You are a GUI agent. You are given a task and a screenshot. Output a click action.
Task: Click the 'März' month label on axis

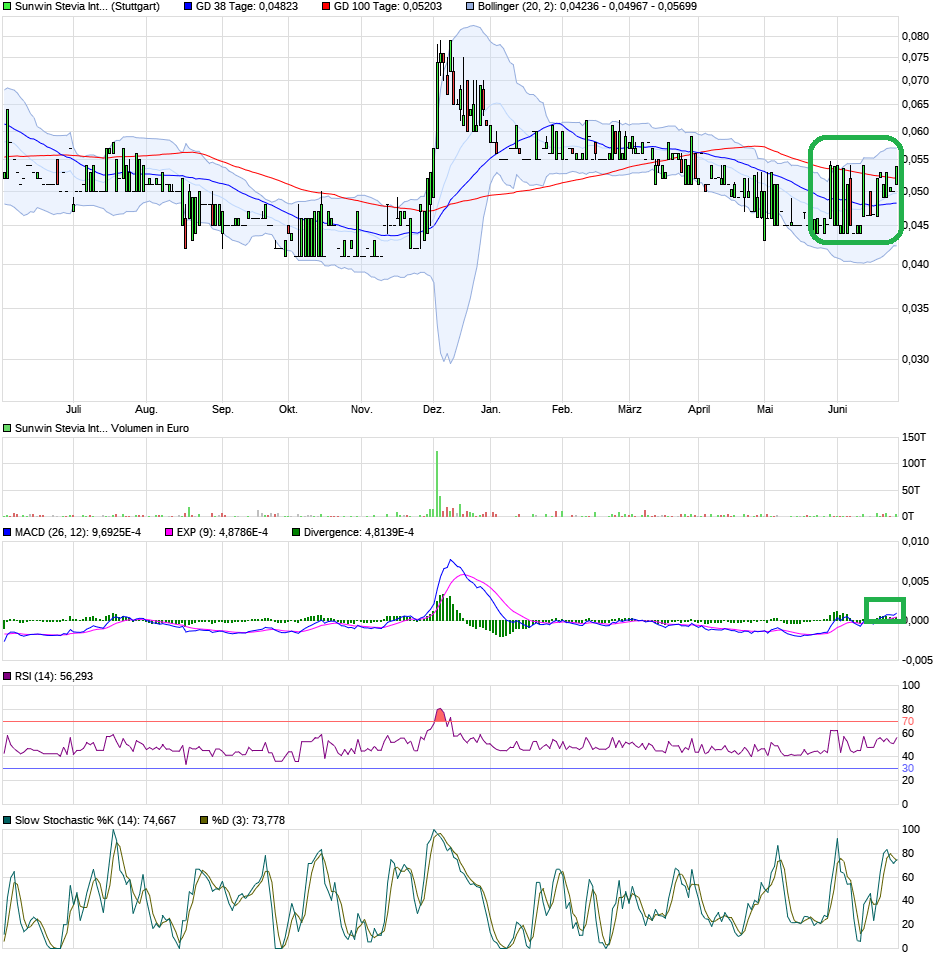coord(630,409)
